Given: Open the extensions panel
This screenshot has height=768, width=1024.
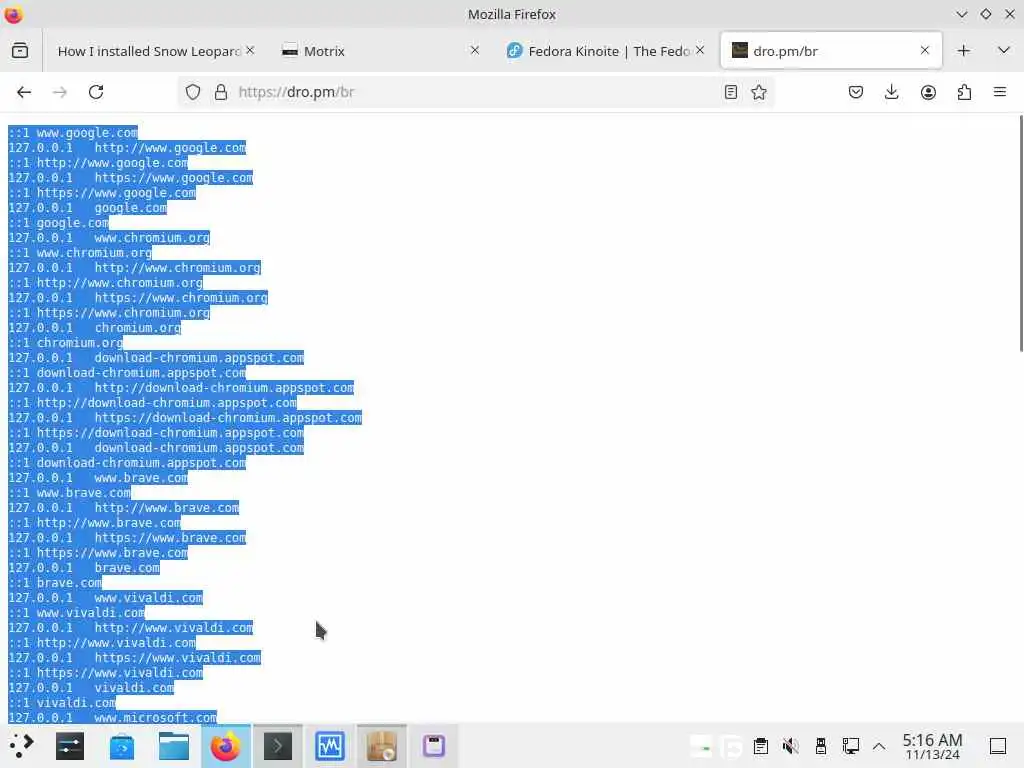Looking at the screenshot, I should [x=964, y=92].
